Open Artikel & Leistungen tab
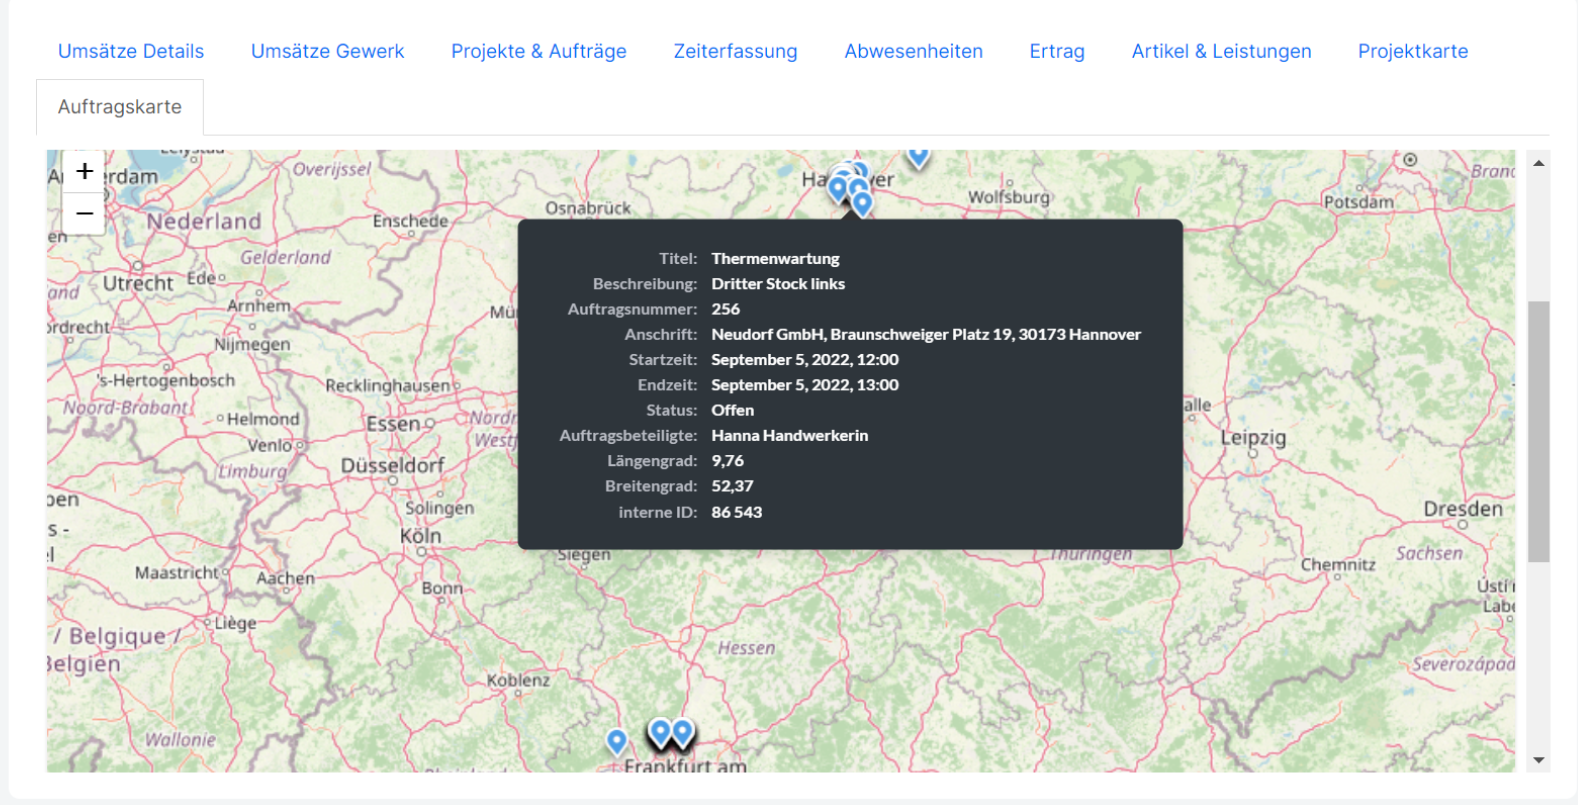Viewport: 1578px width, 805px height. click(x=1221, y=51)
